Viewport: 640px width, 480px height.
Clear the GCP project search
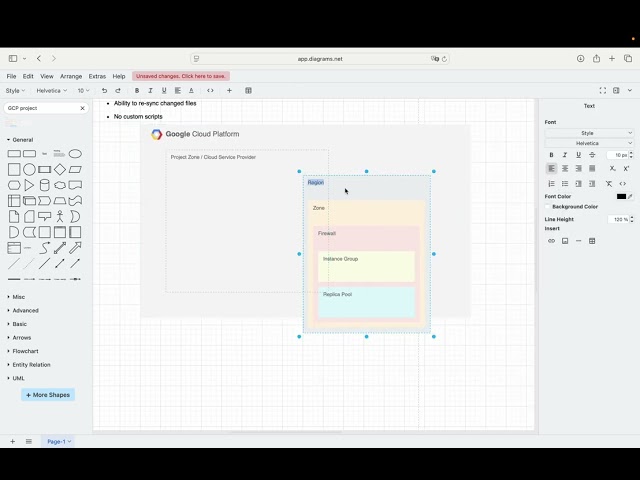[x=82, y=108]
